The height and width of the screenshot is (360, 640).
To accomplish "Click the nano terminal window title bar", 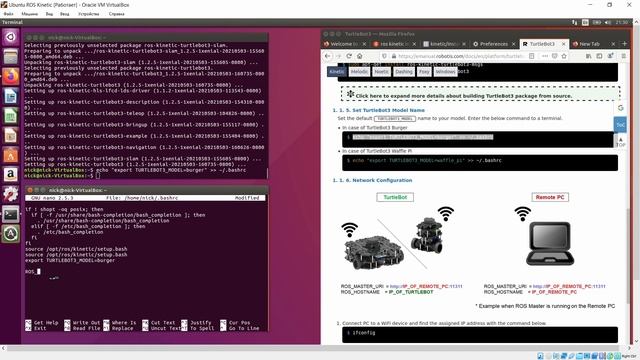I will pyautogui.click(x=147, y=190).
